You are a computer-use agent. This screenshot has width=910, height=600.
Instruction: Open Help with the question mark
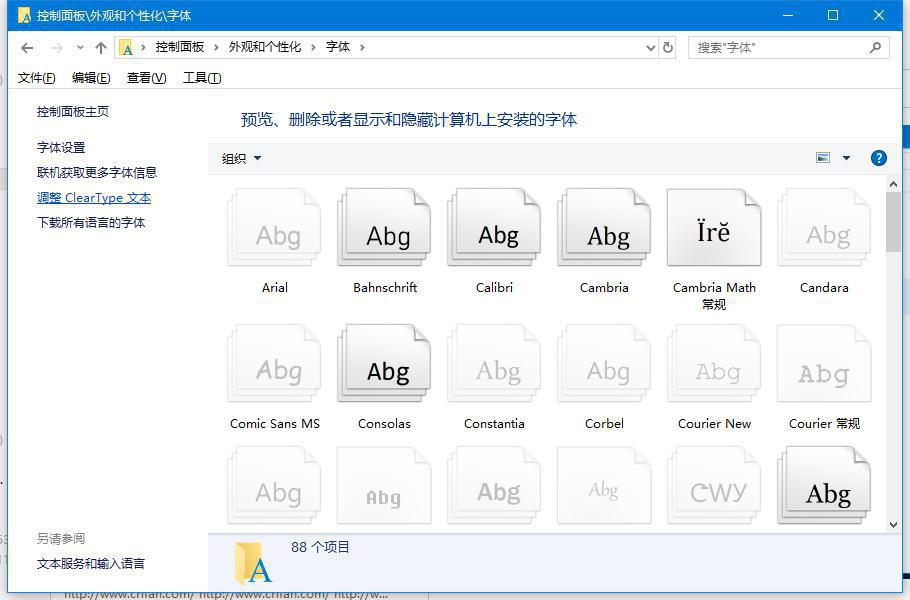(x=879, y=158)
